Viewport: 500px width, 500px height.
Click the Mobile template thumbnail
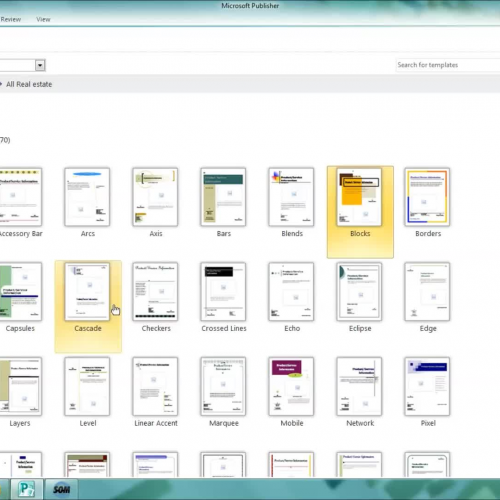pyautogui.click(x=291, y=387)
